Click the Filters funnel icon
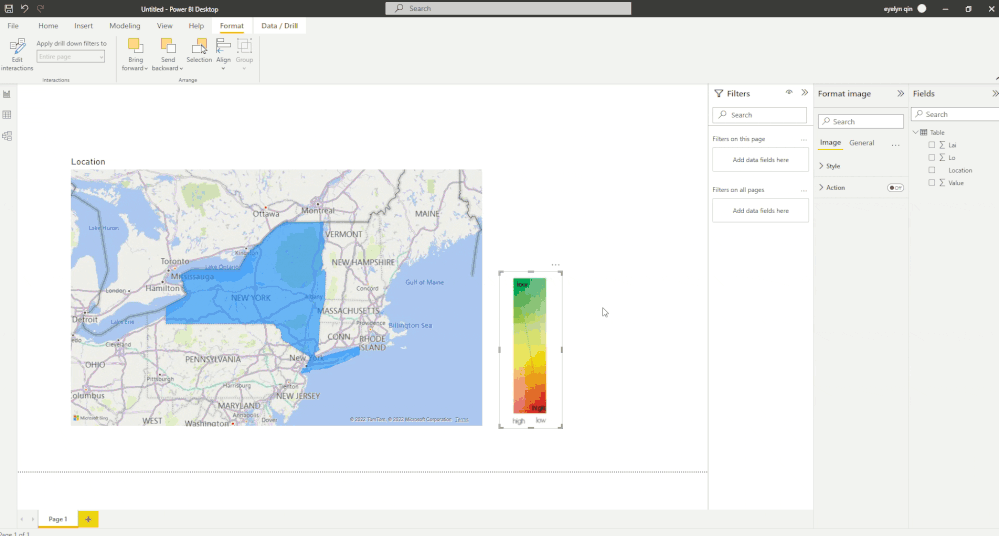The width and height of the screenshot is (999, 536). [x=719, y=94]
